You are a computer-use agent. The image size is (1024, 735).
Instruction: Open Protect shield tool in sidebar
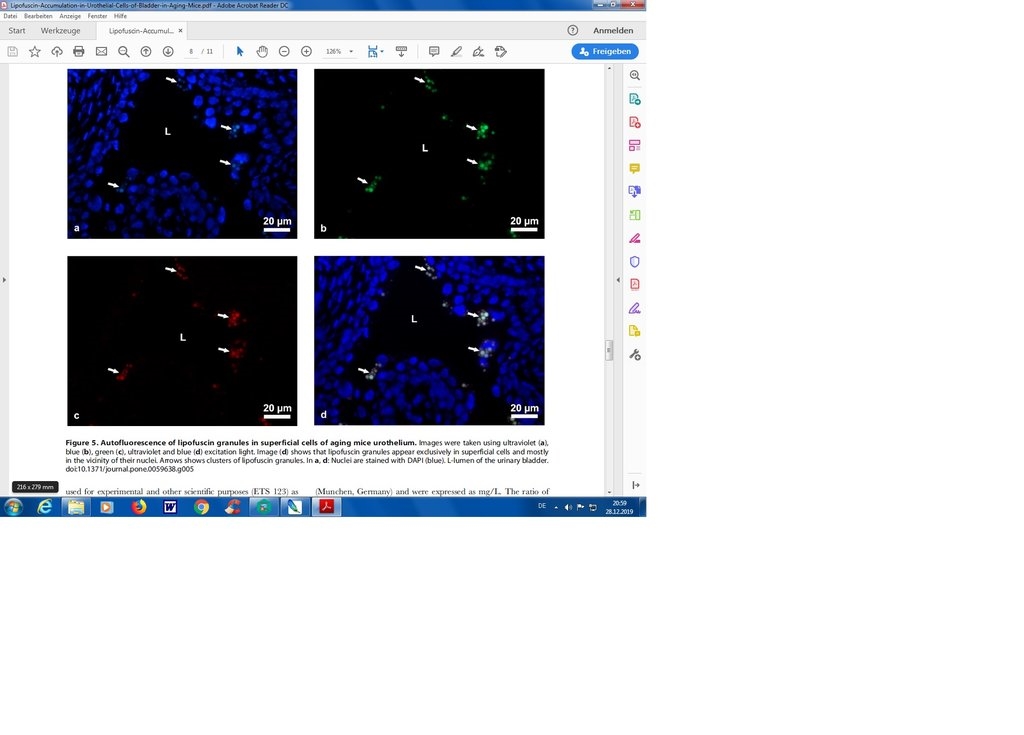[634, 262]
